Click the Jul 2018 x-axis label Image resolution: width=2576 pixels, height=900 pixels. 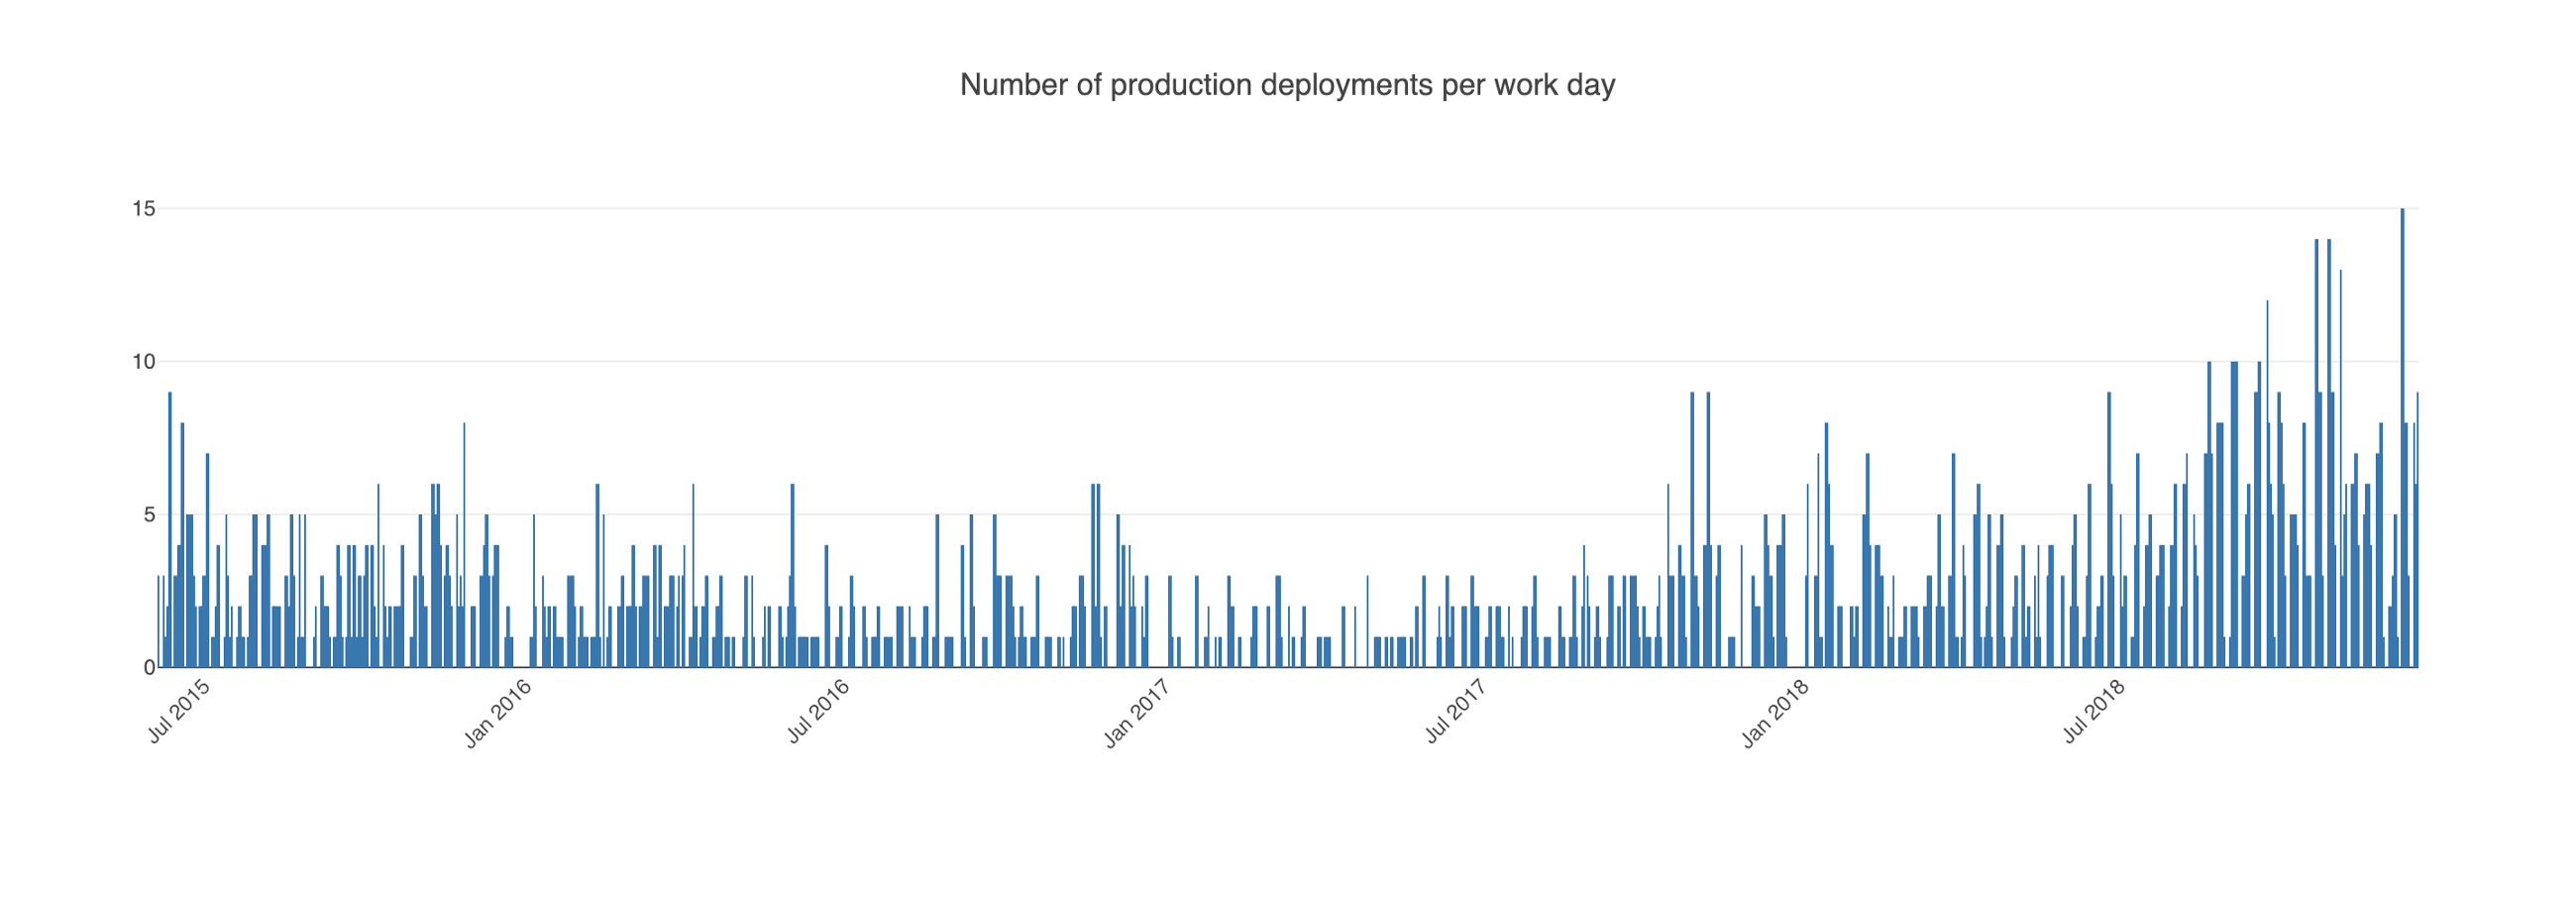(2094, 711)
